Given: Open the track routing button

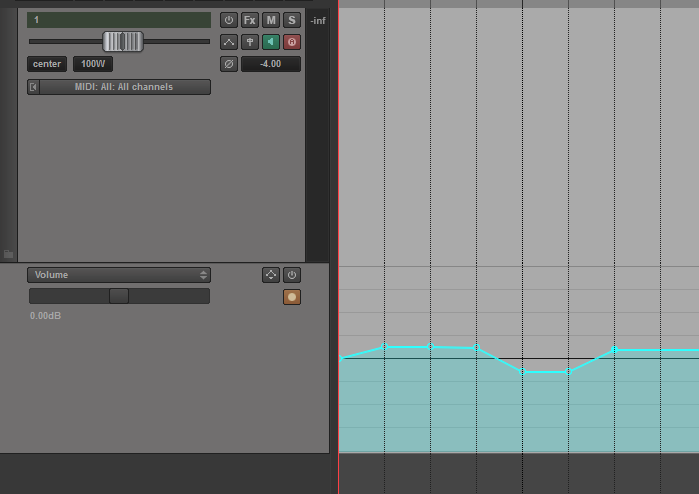Looking at the screenshot, I should (x=250, y=42).
